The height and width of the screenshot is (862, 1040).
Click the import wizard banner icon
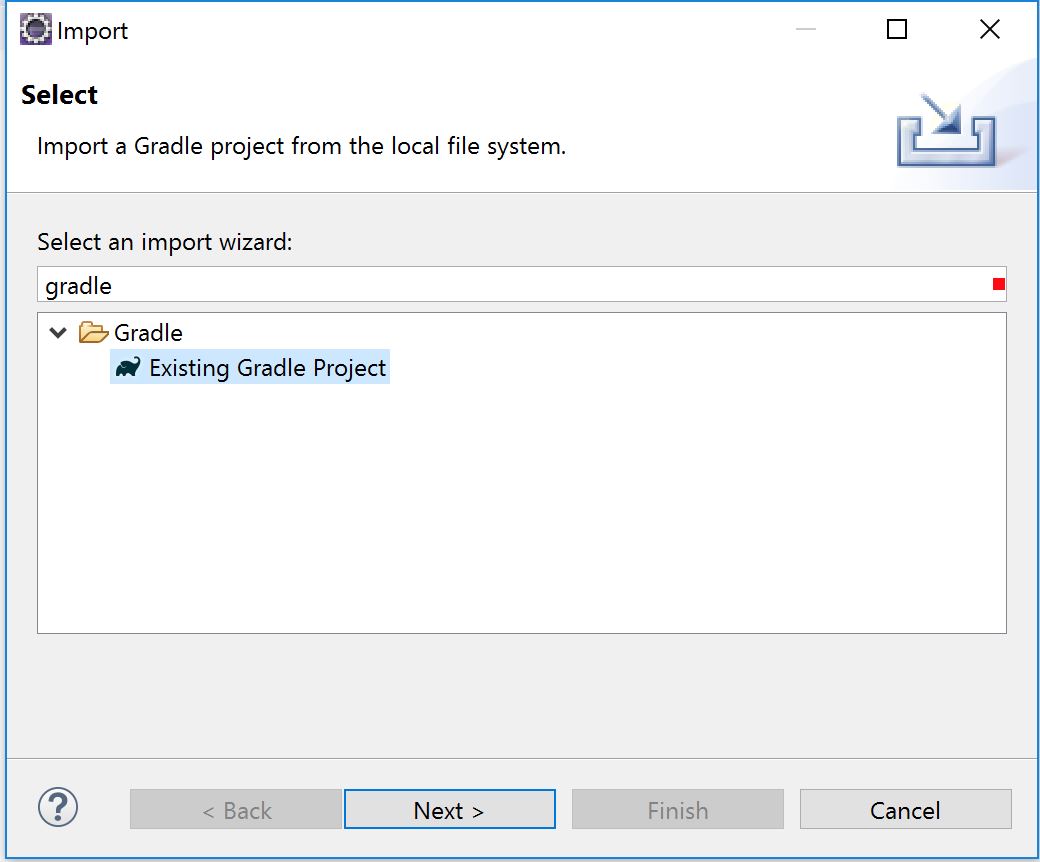pos(945,128)
